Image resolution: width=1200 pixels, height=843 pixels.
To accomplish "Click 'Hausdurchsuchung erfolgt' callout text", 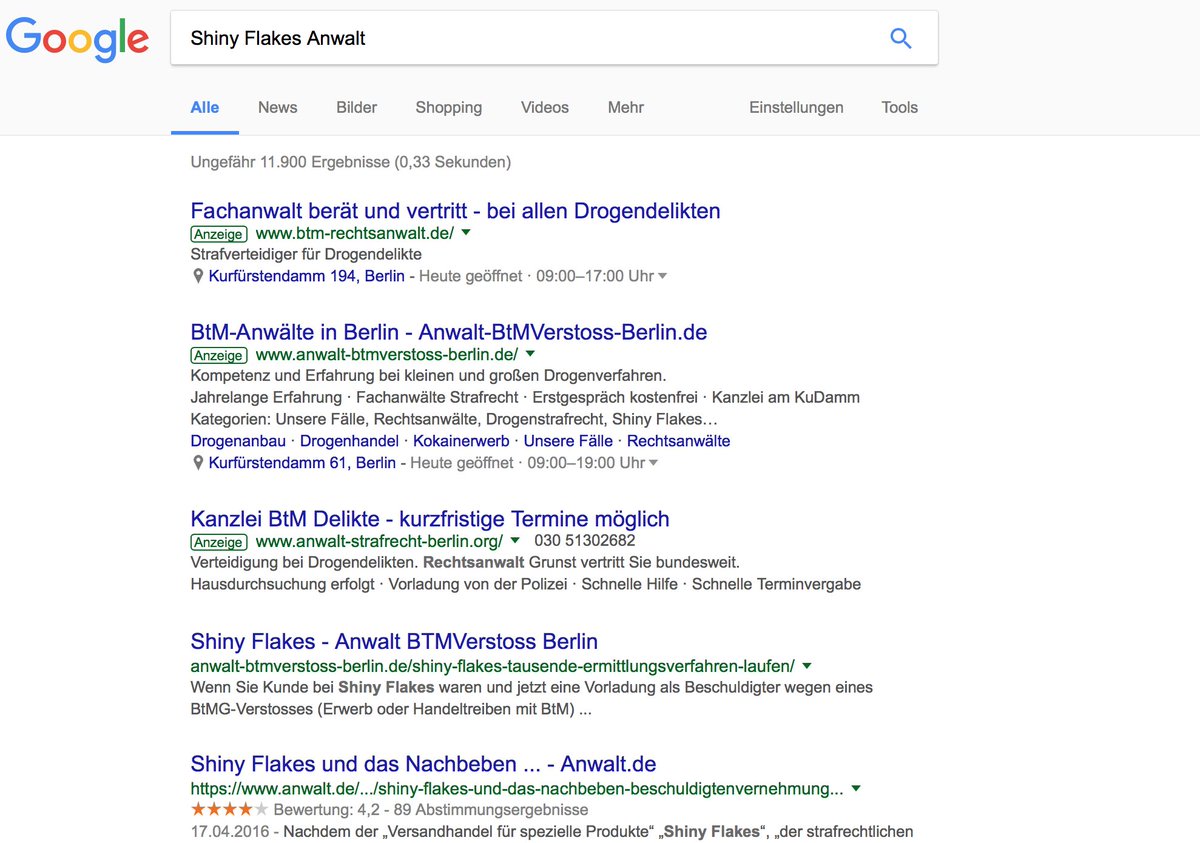I will [282, 584].
